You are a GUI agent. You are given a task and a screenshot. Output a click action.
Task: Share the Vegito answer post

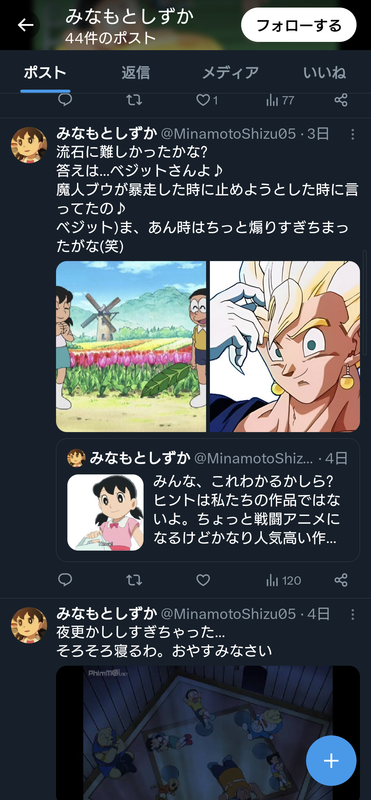(x=341, y=580)
